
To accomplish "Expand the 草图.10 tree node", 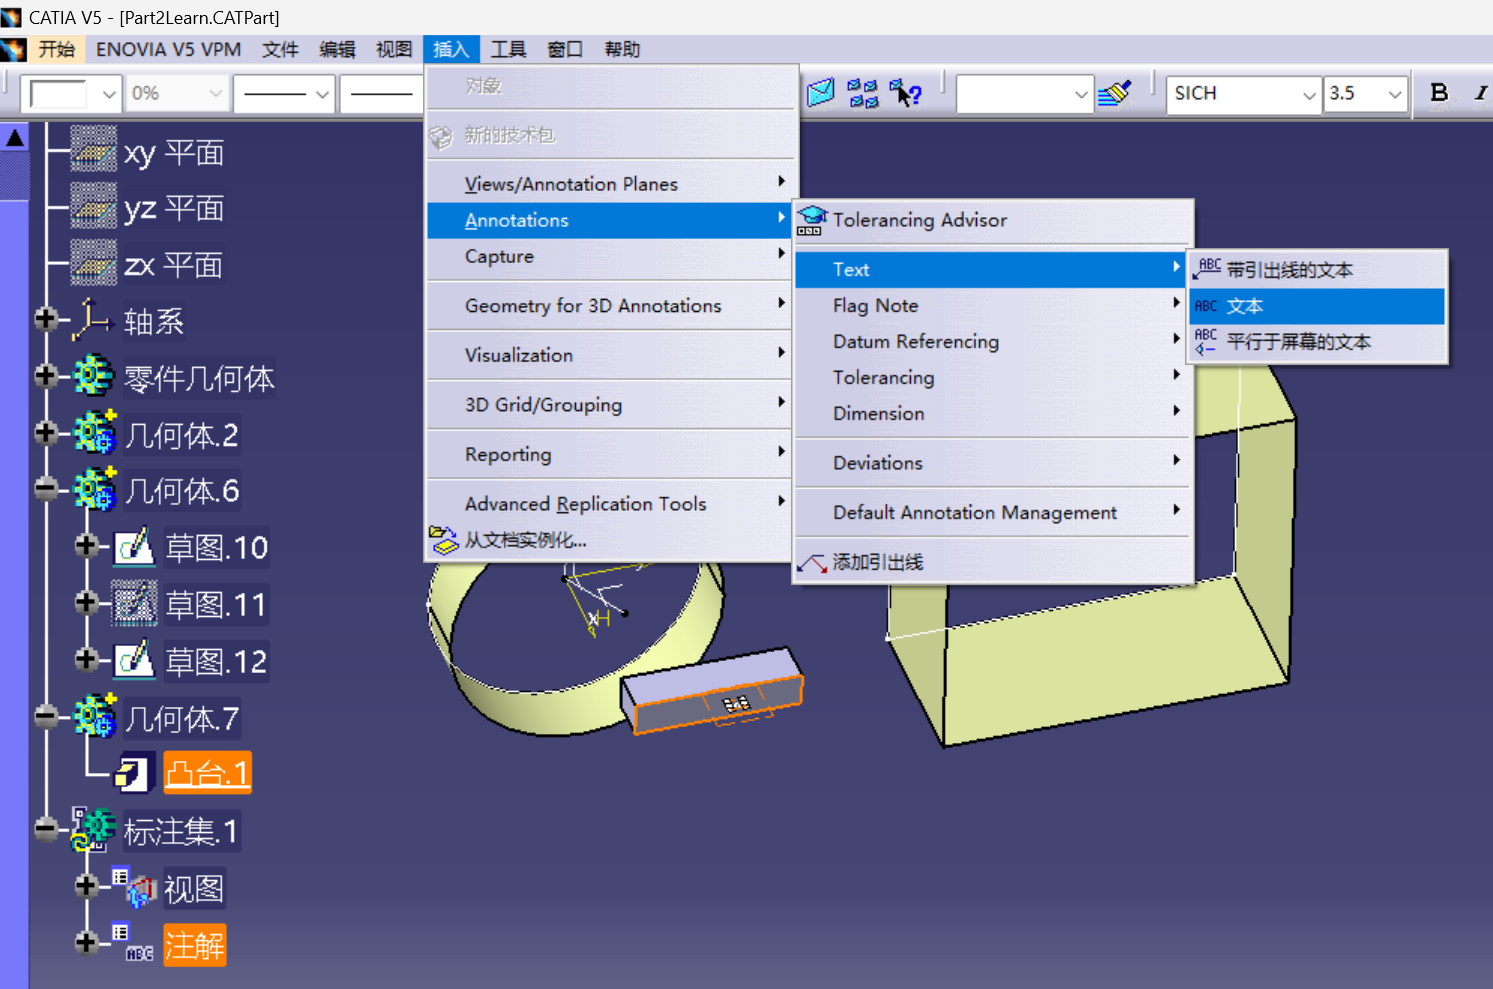I will point(86,545).
